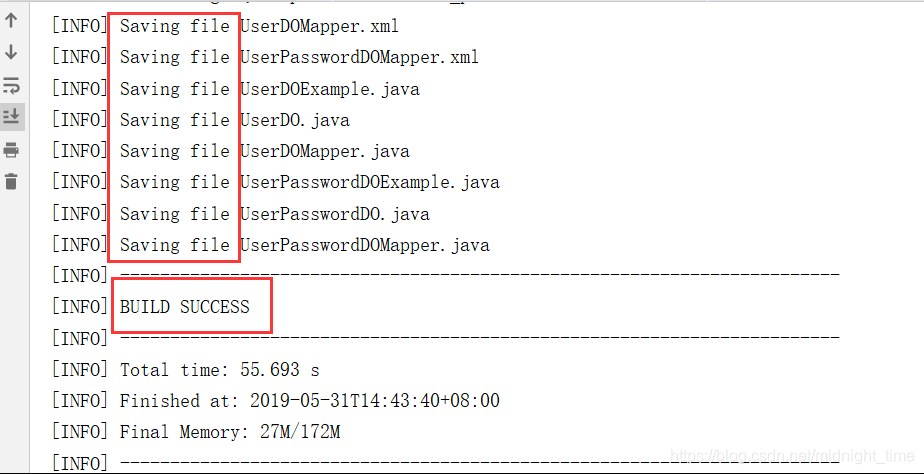Screen dimensions: 924x474
Task: Click UserDOMapper.java in the output
Action: pos(325,152)
